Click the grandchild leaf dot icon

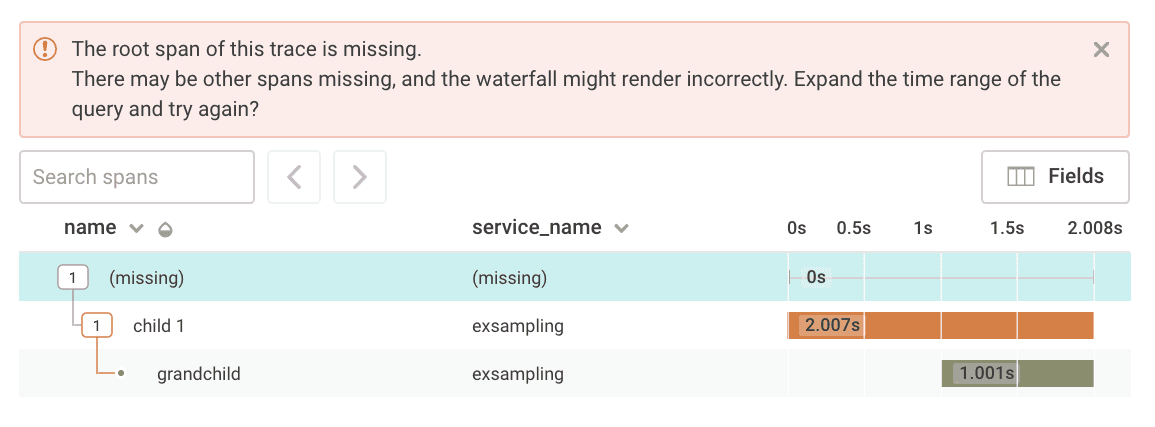tap(121, 374)
